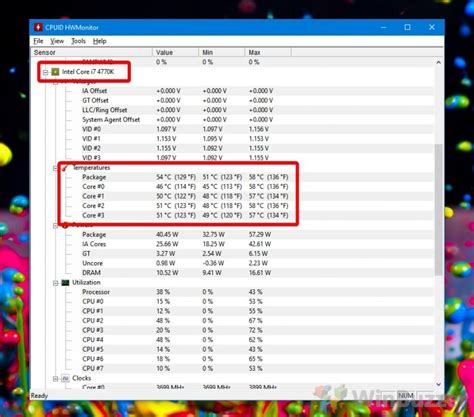
Task: Open the File menu
Action: 38,41
